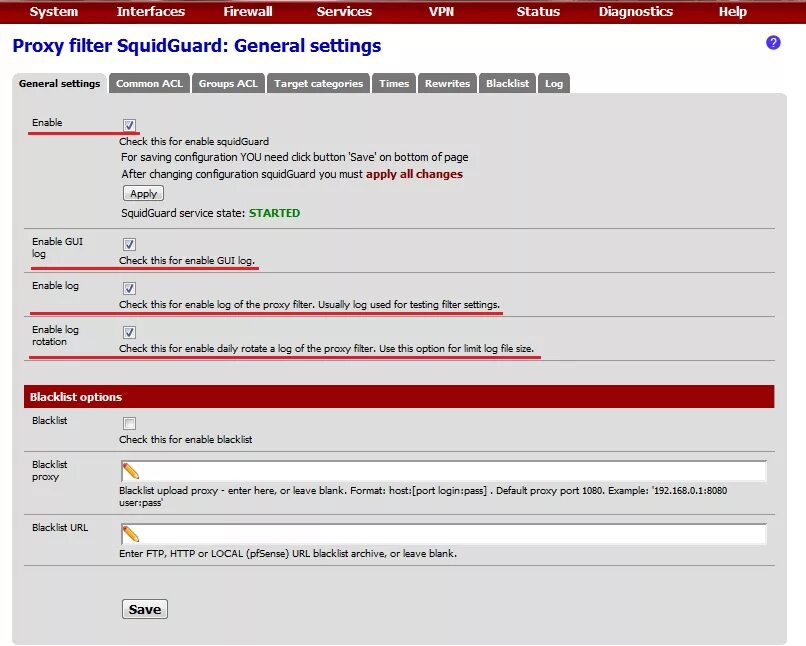Click 'Check this for enable log of the proxy filter' text
Image resolution: width=806 pixels, height=646 pixels.
[x=309, y=305]
